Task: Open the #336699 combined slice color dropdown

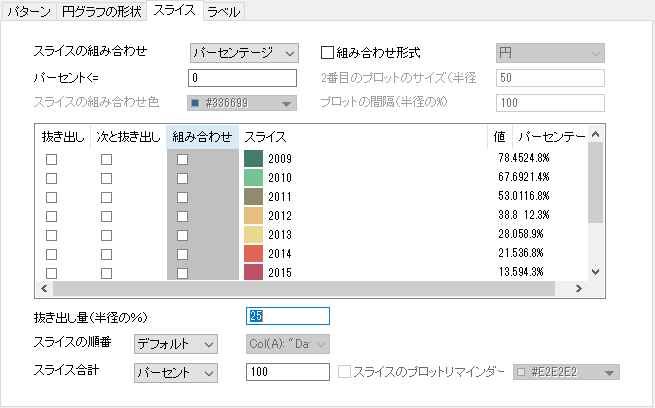Action: point(242,103)
